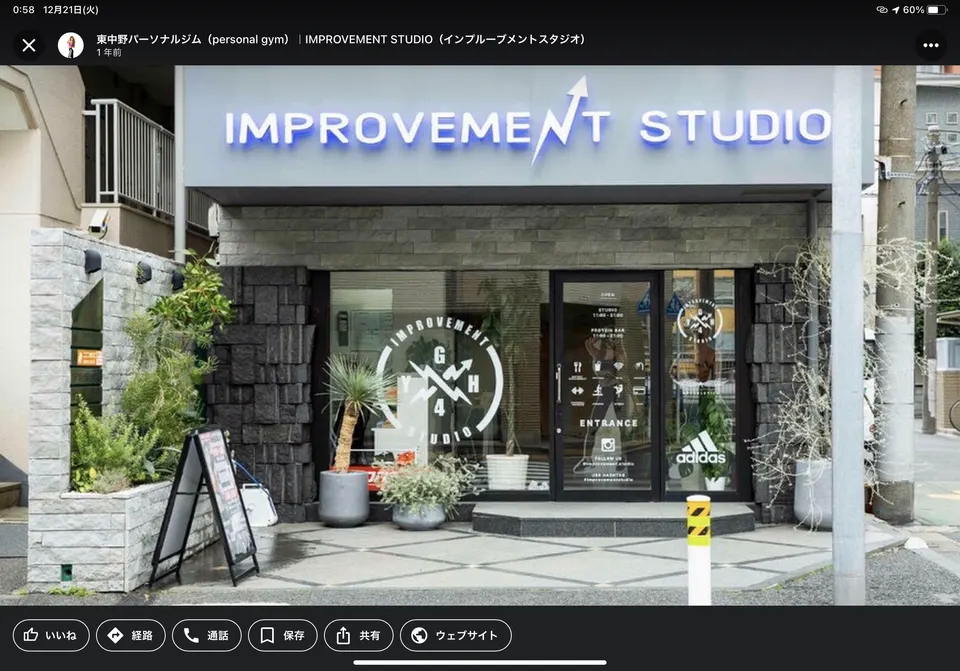Tap the いいね like button
Screen dimensions: 960x671
51,635
